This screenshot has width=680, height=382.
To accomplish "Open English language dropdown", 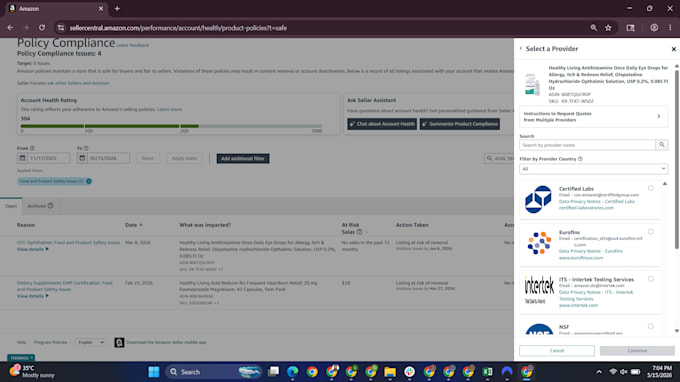I will coord(90,343).
